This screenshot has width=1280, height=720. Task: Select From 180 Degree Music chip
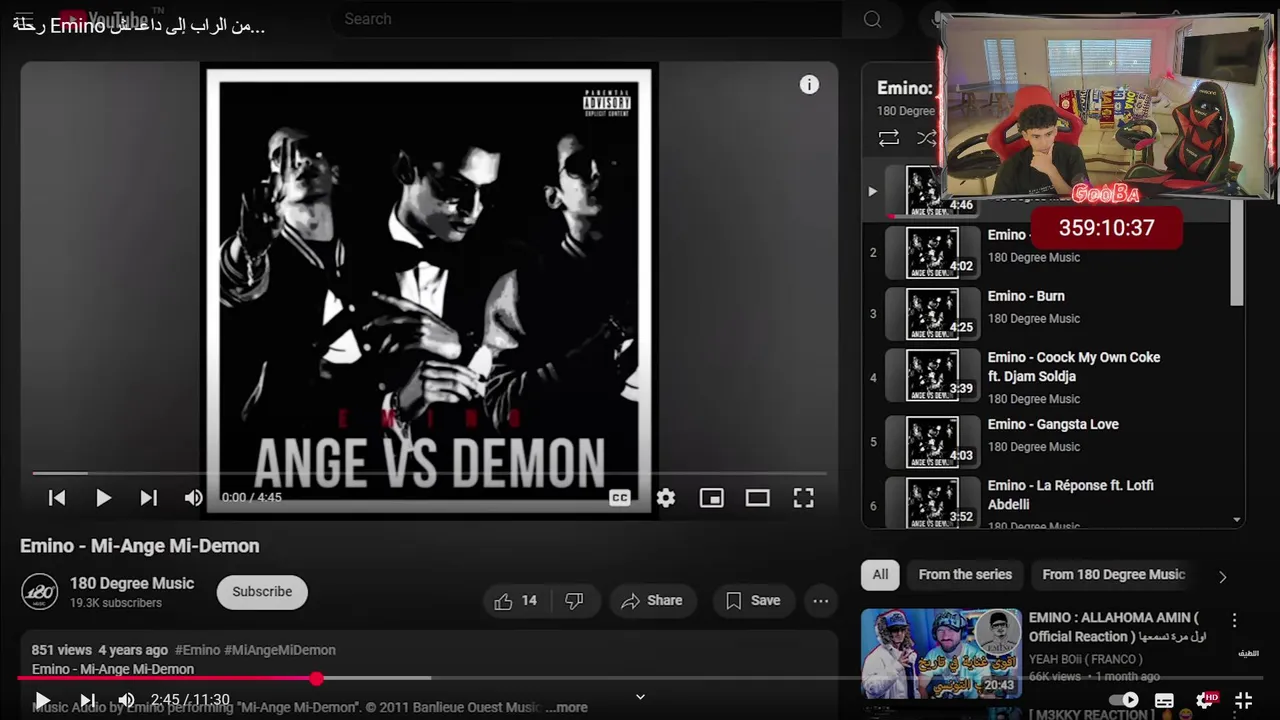pyautogui.click(x=1113, y=575)
